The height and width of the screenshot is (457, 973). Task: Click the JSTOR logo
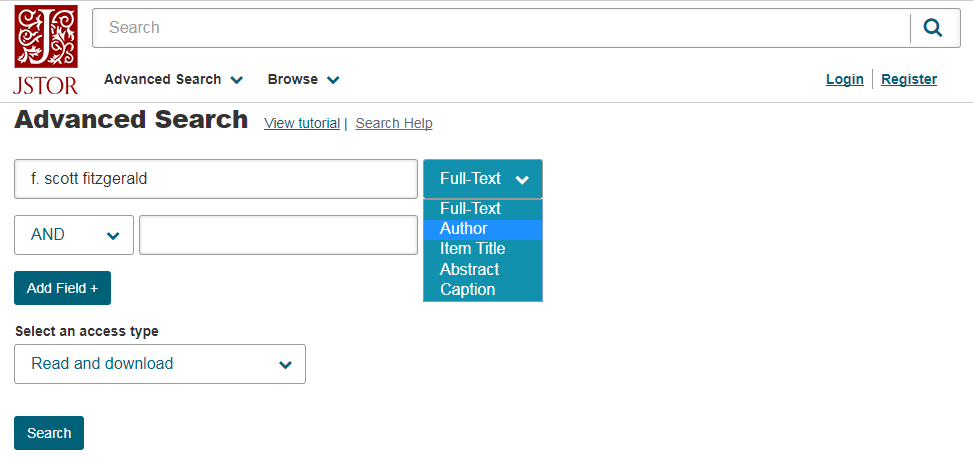click(46, 50)
